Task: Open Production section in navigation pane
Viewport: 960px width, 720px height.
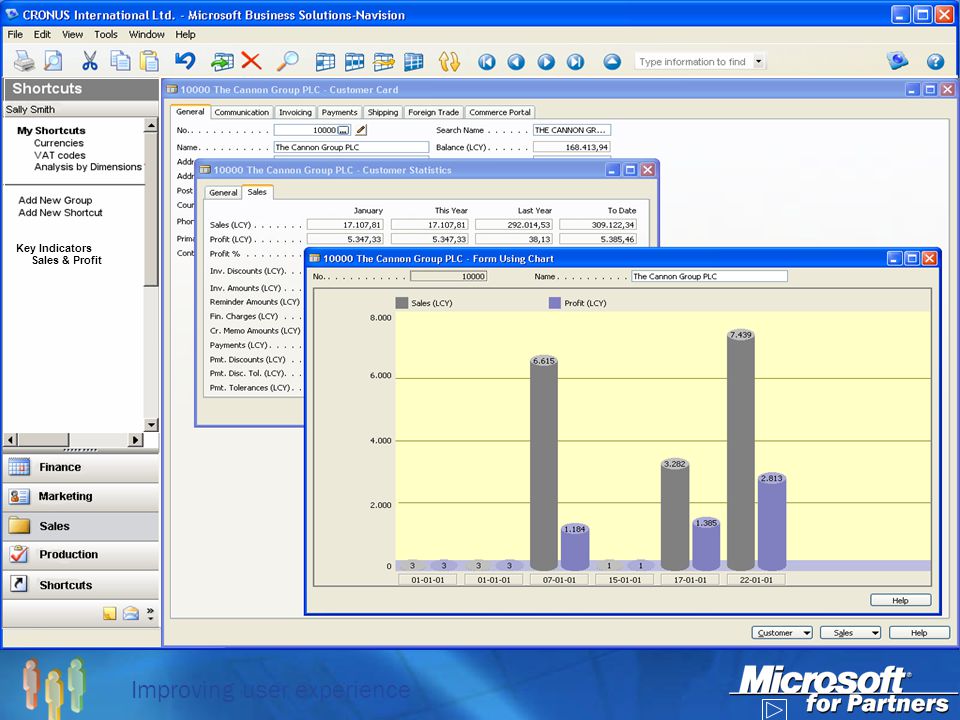Action: point(80,555)
